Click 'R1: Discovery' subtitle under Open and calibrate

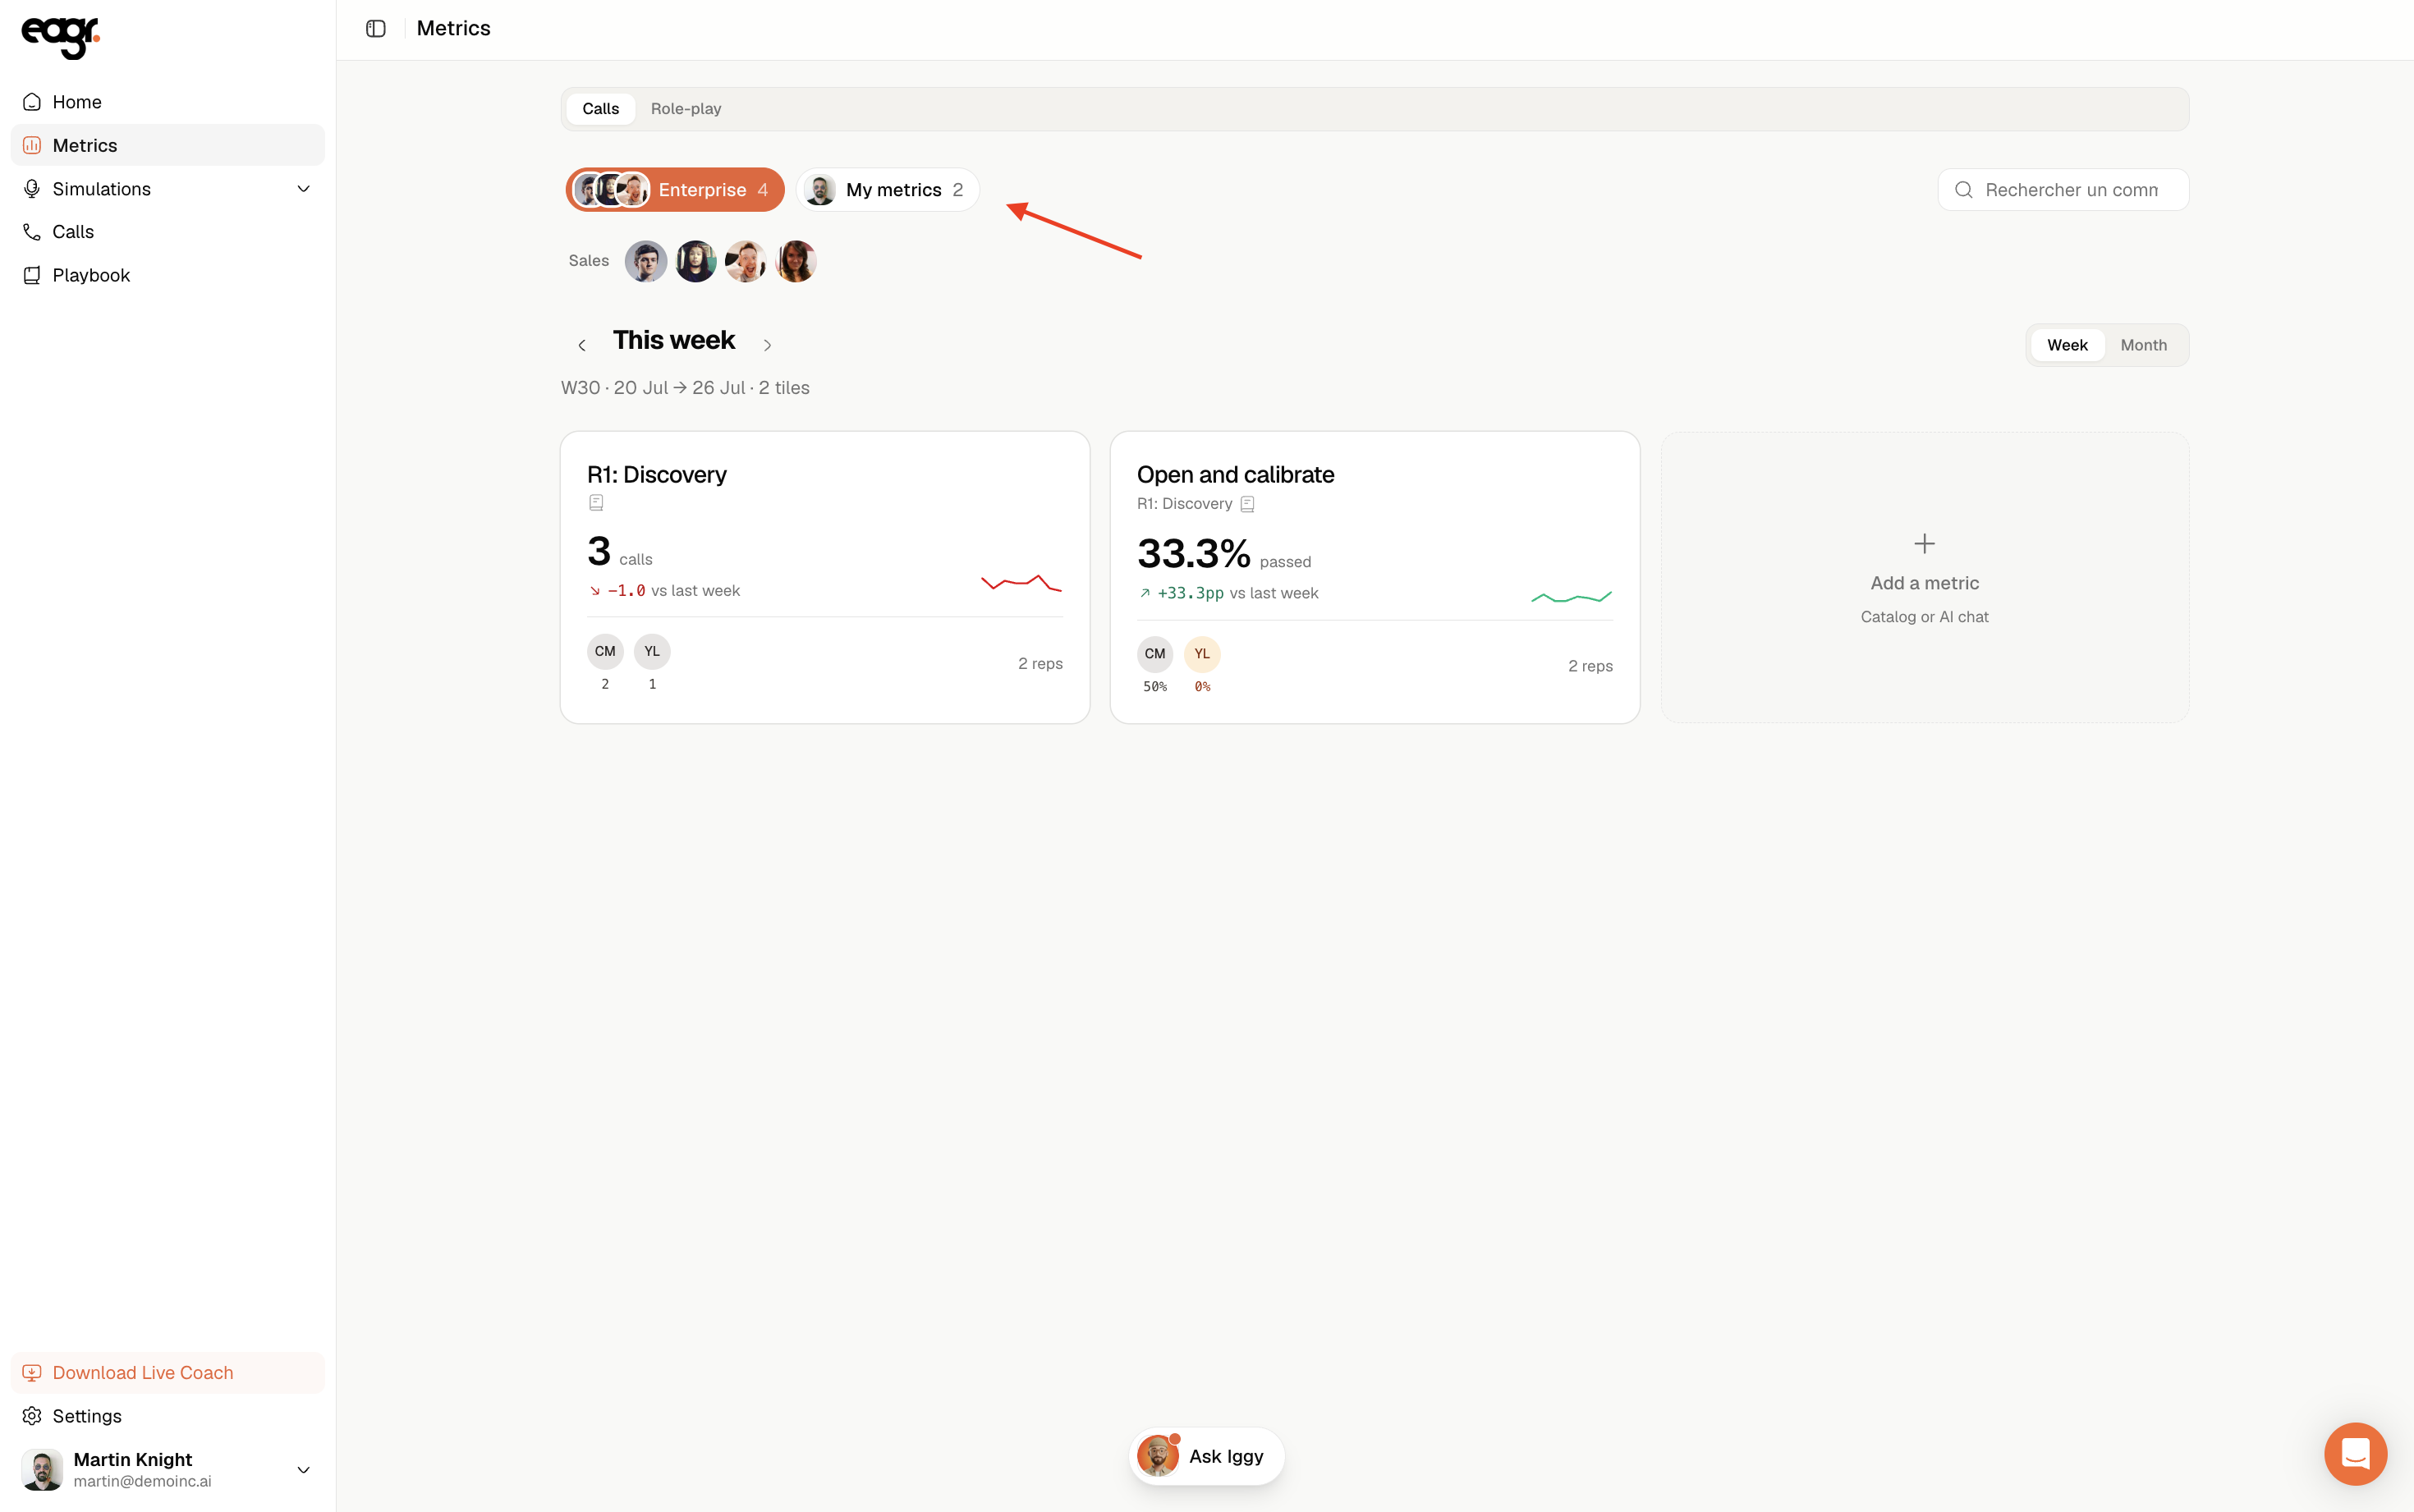[x=1184, y=504]
